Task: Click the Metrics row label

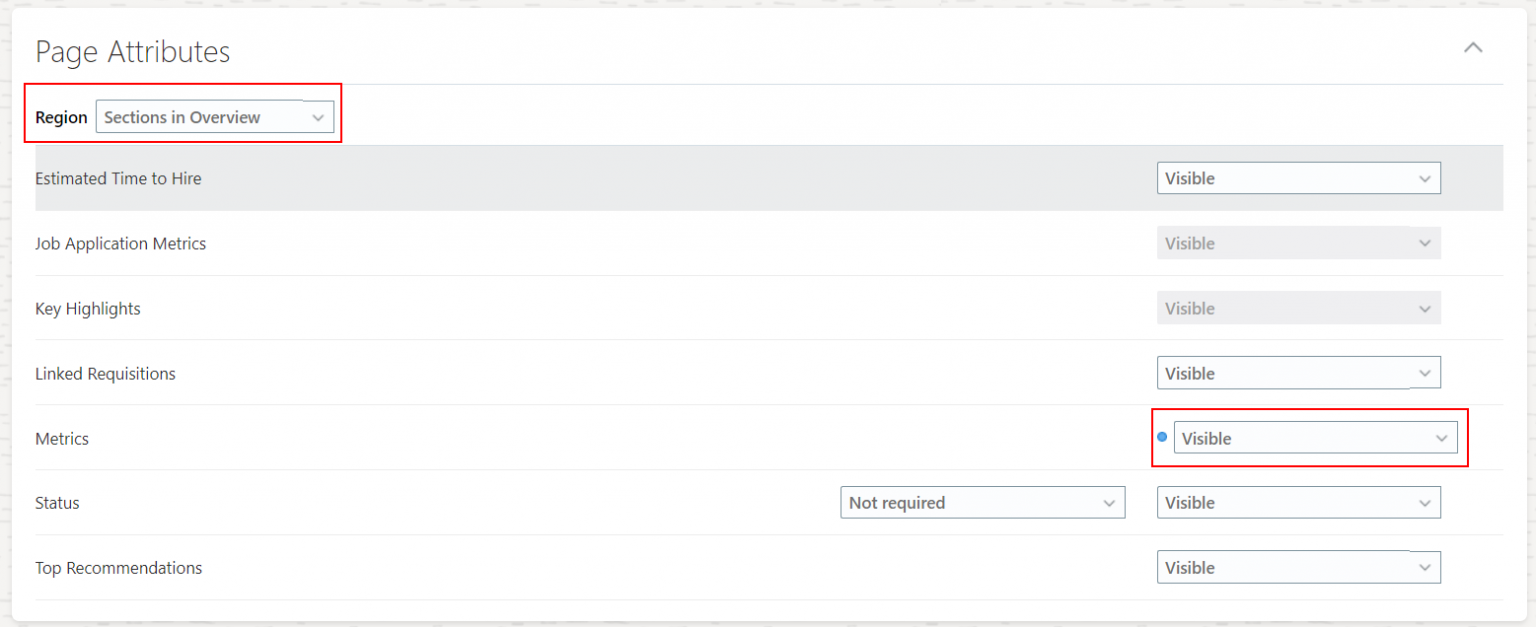Action: point(62,438)
